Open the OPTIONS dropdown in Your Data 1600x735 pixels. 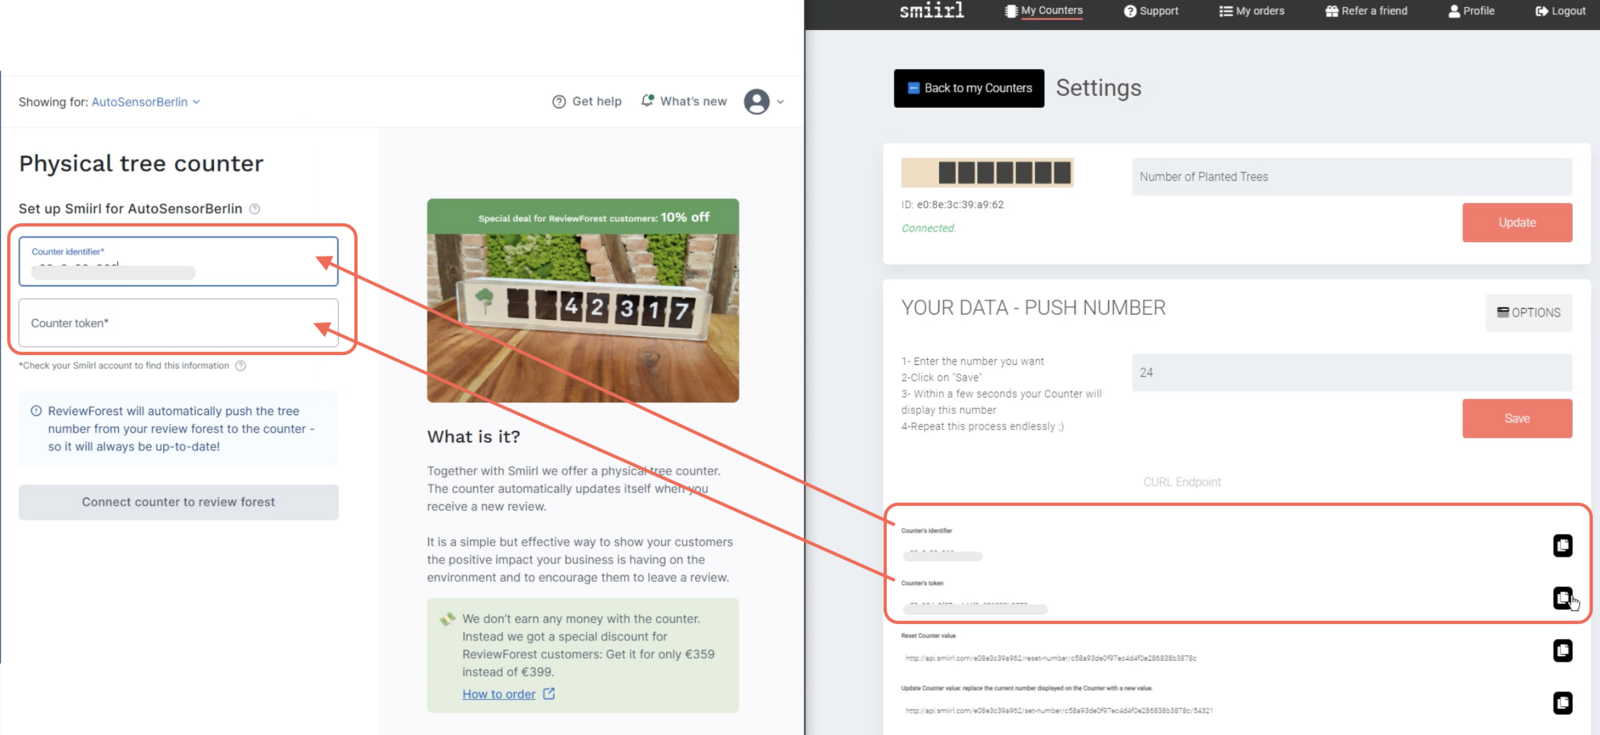point(1529,313)
